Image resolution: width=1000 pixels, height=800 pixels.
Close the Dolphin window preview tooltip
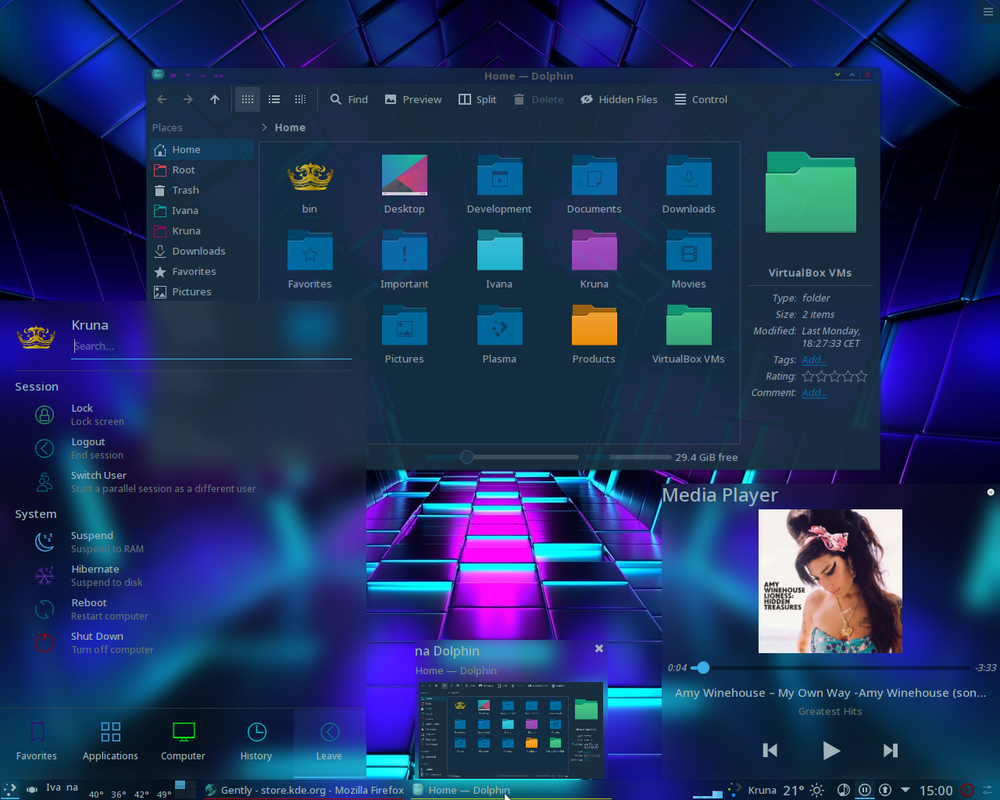599,648
